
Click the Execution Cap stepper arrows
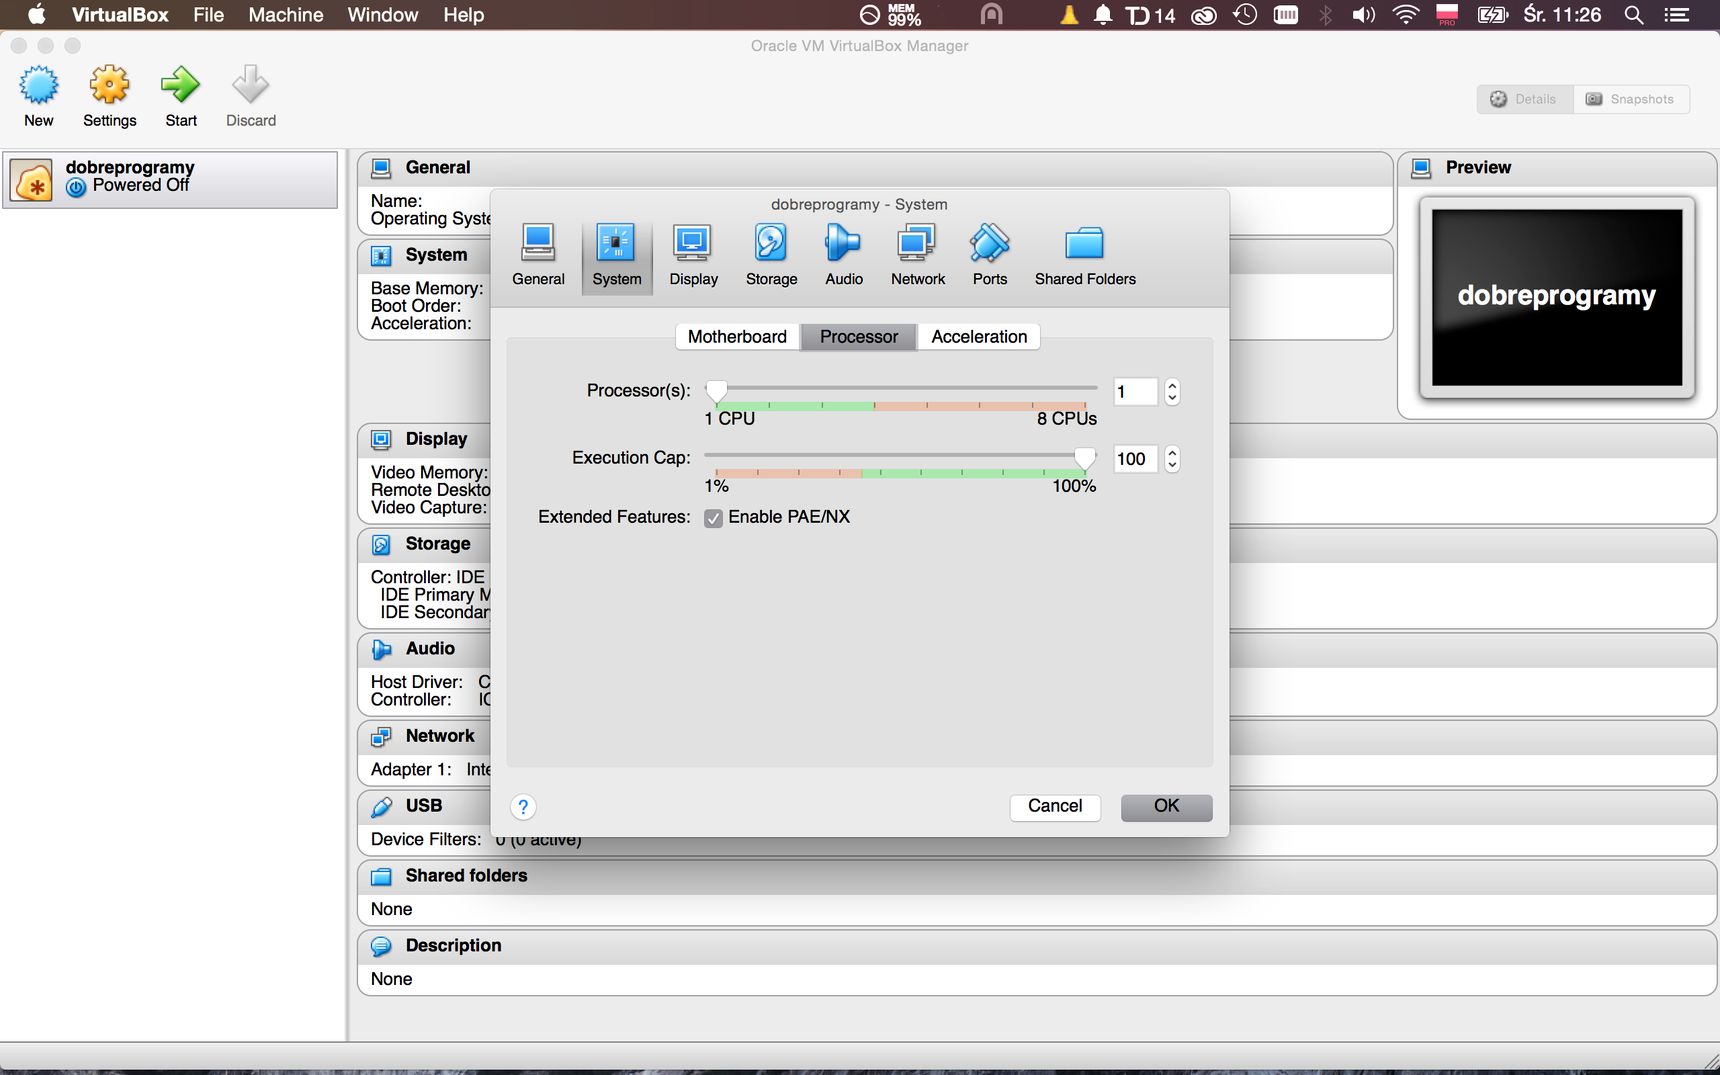click(x=1172, y=459)
